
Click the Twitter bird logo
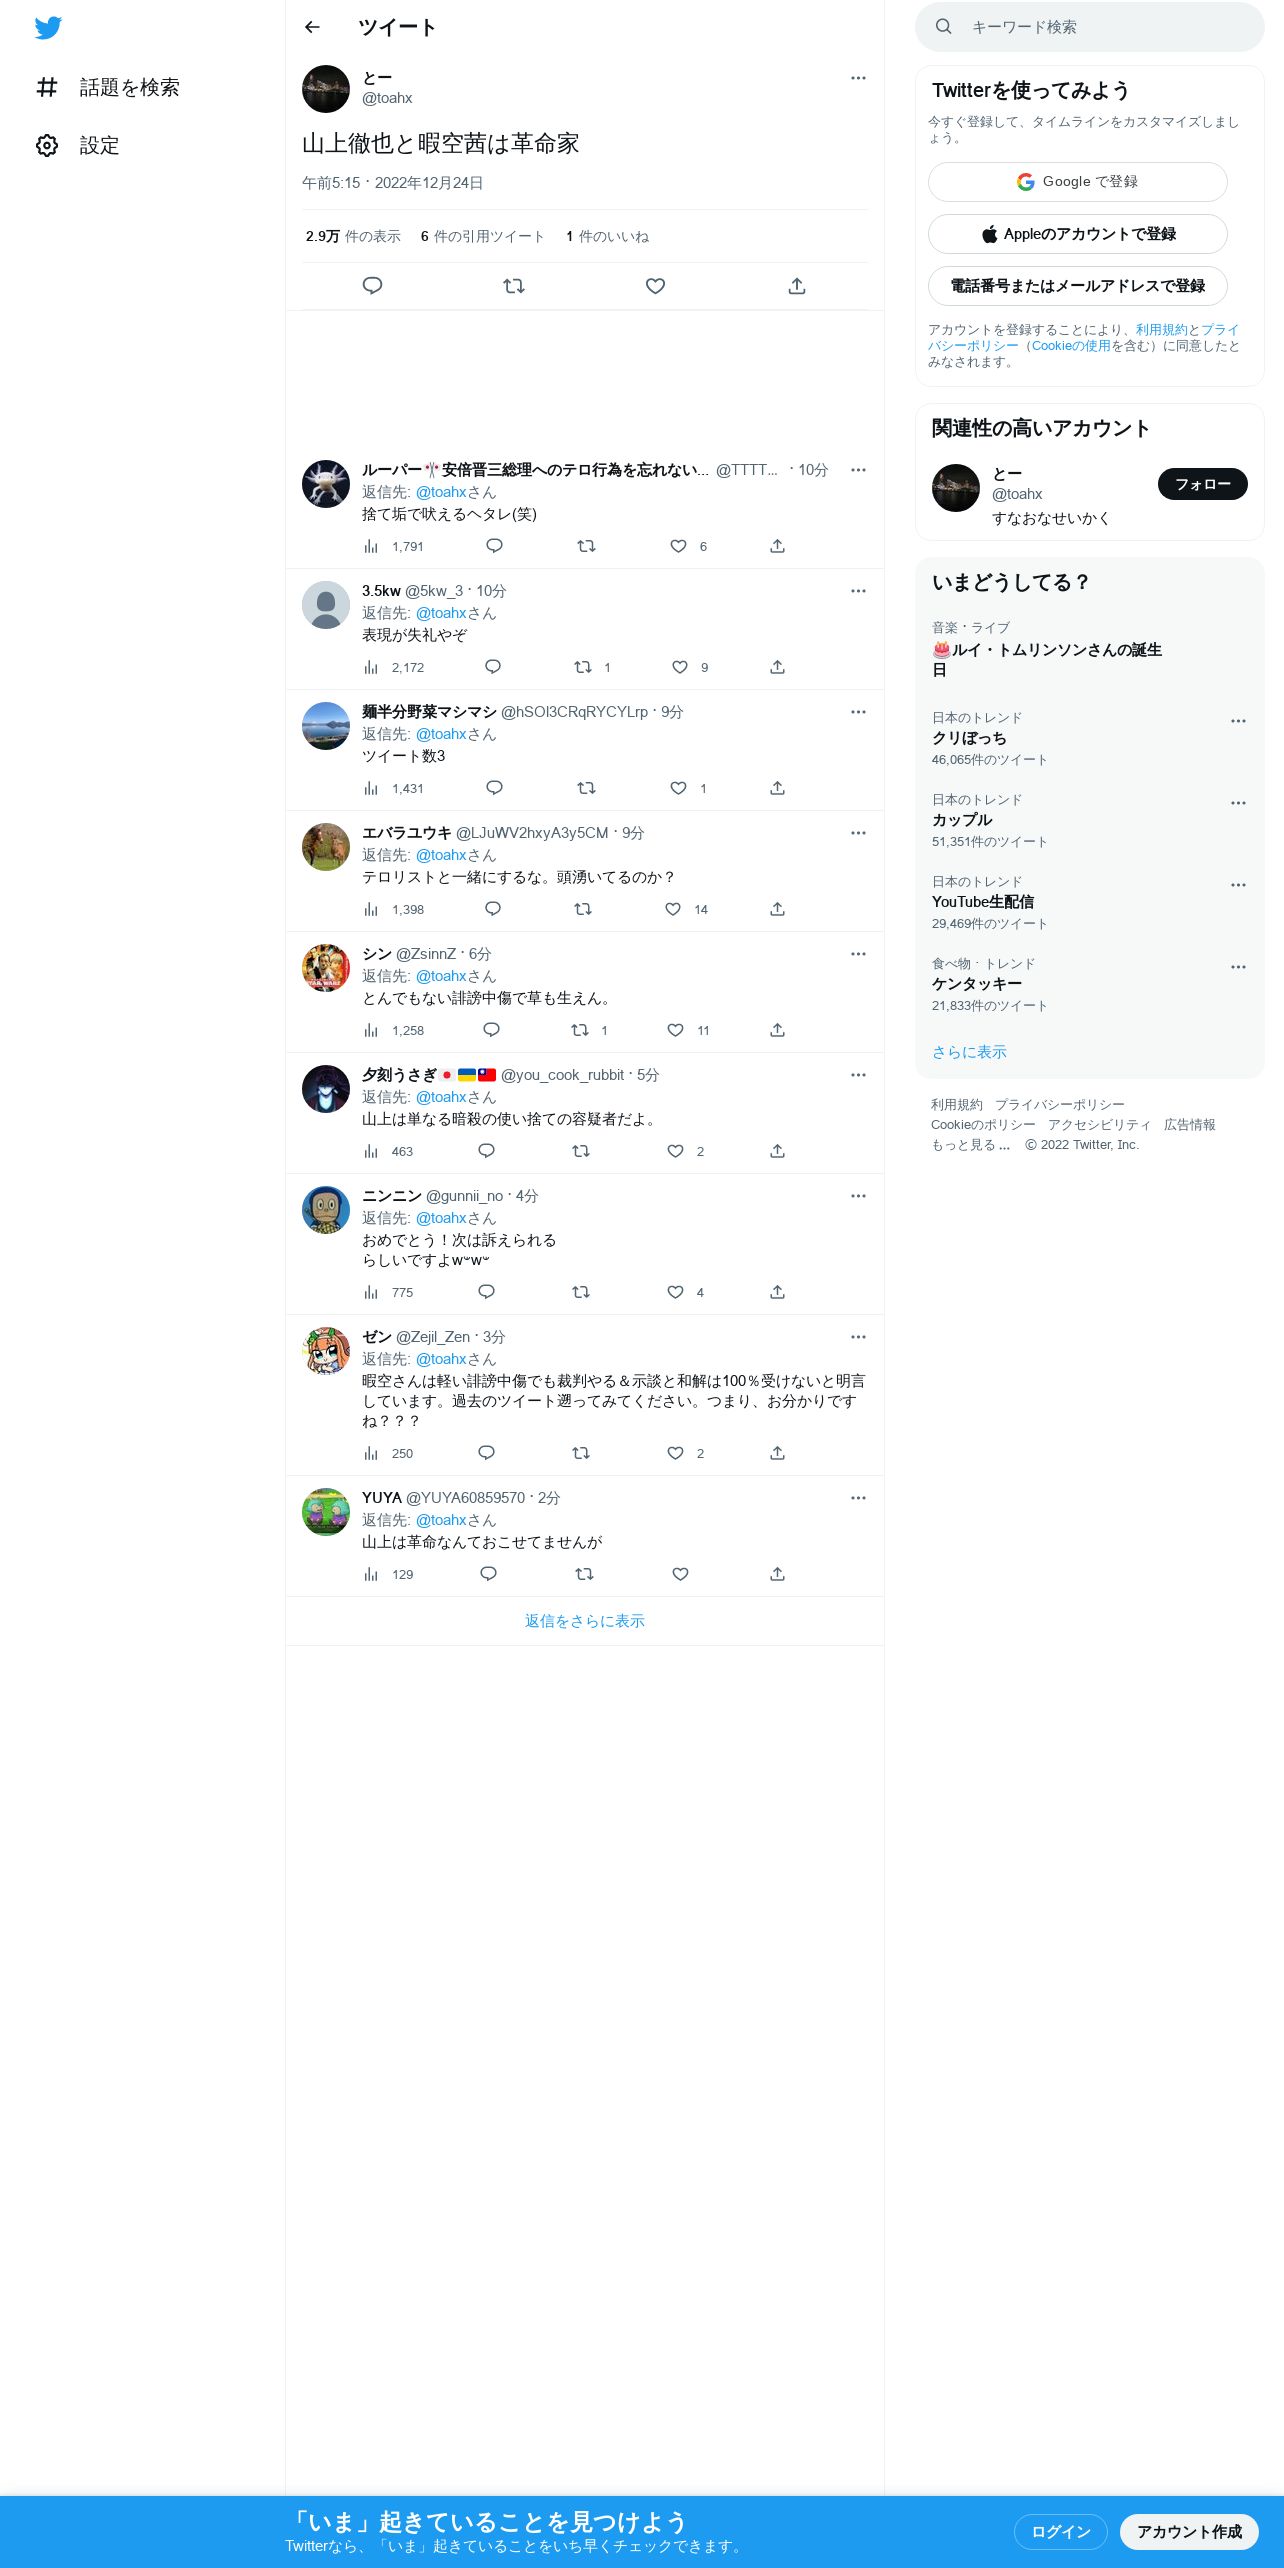(48, 28)
